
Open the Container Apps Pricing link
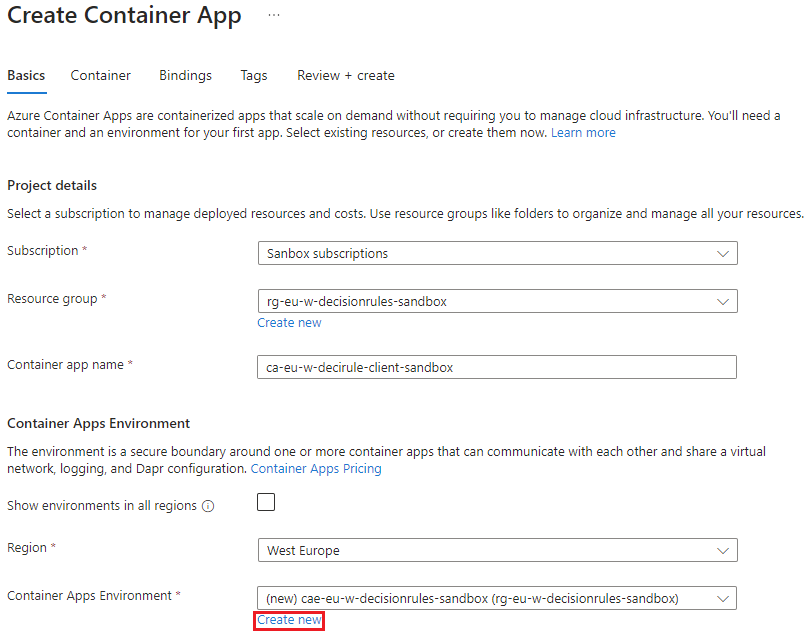(x=316, y=469)
